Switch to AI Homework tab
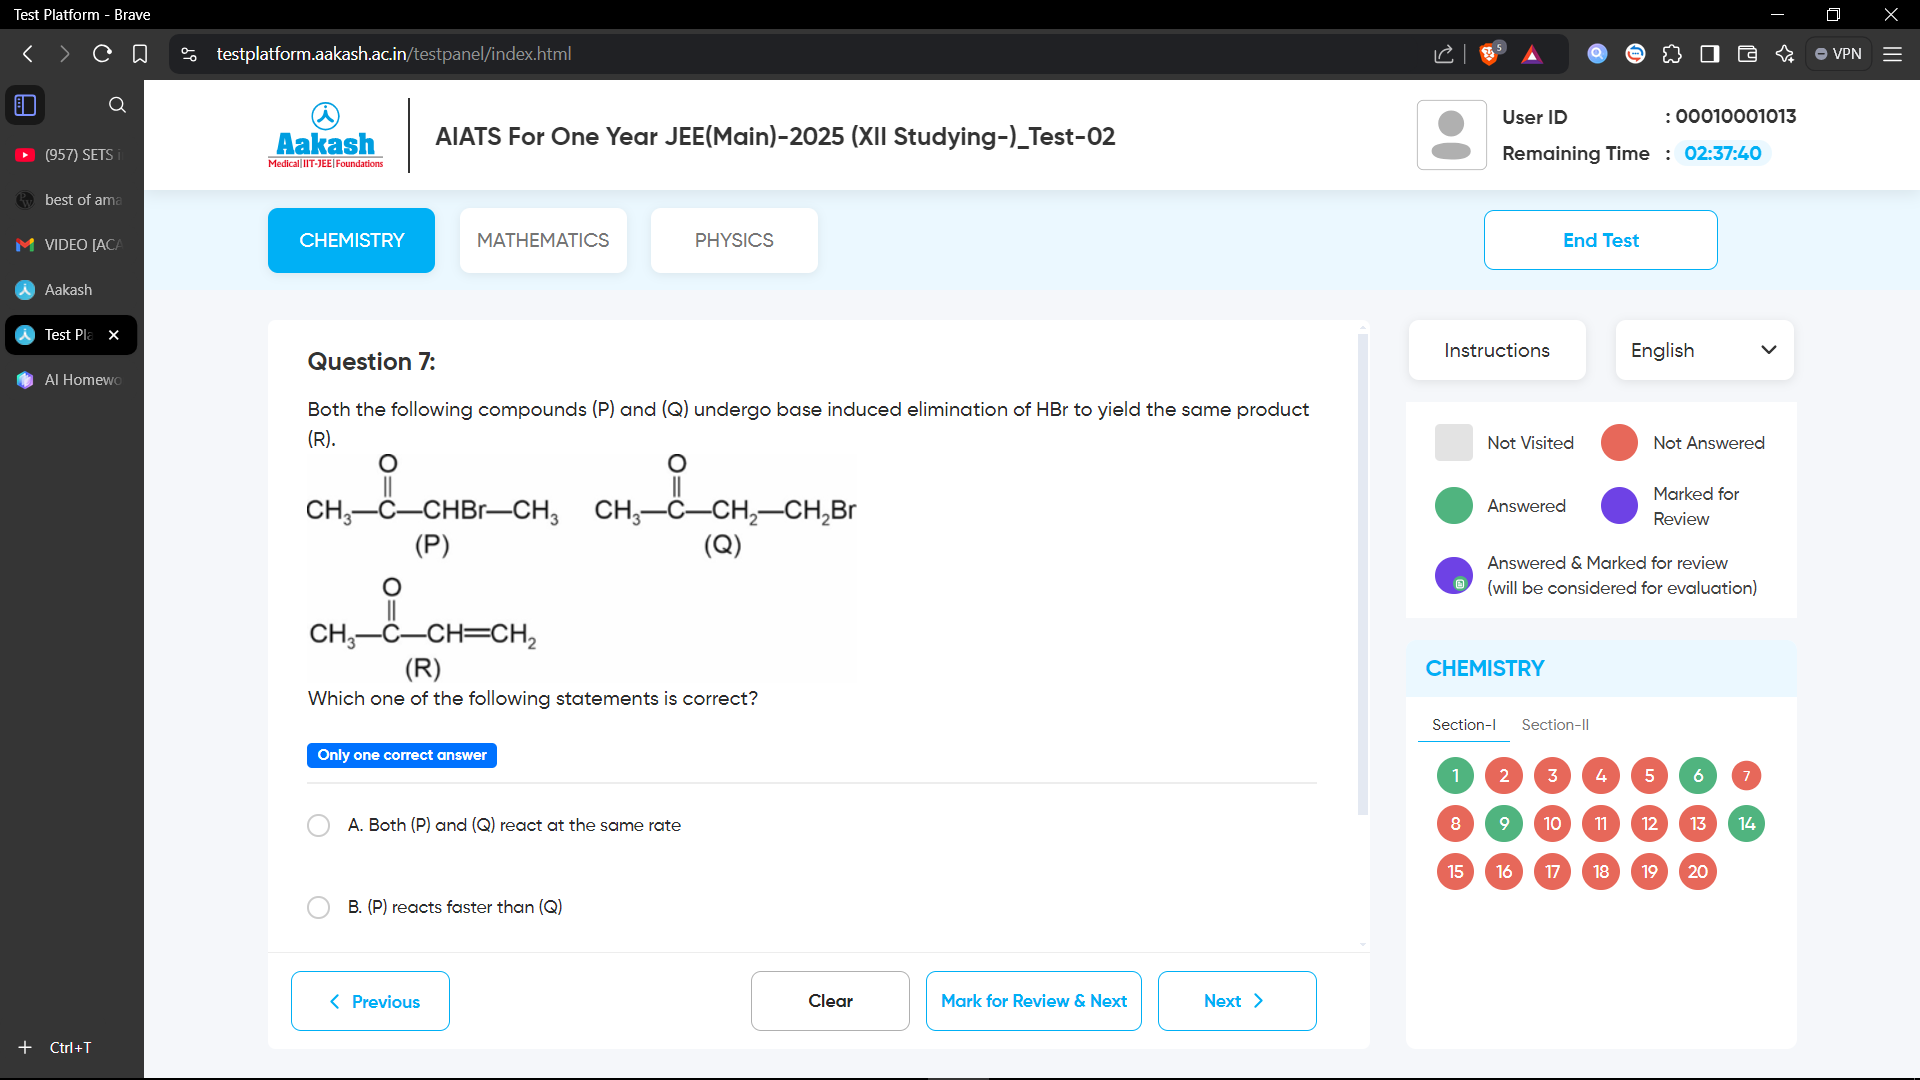The height and width of the screenshot is (1080, 1920). pyautogui.click(x=70, y=380)
